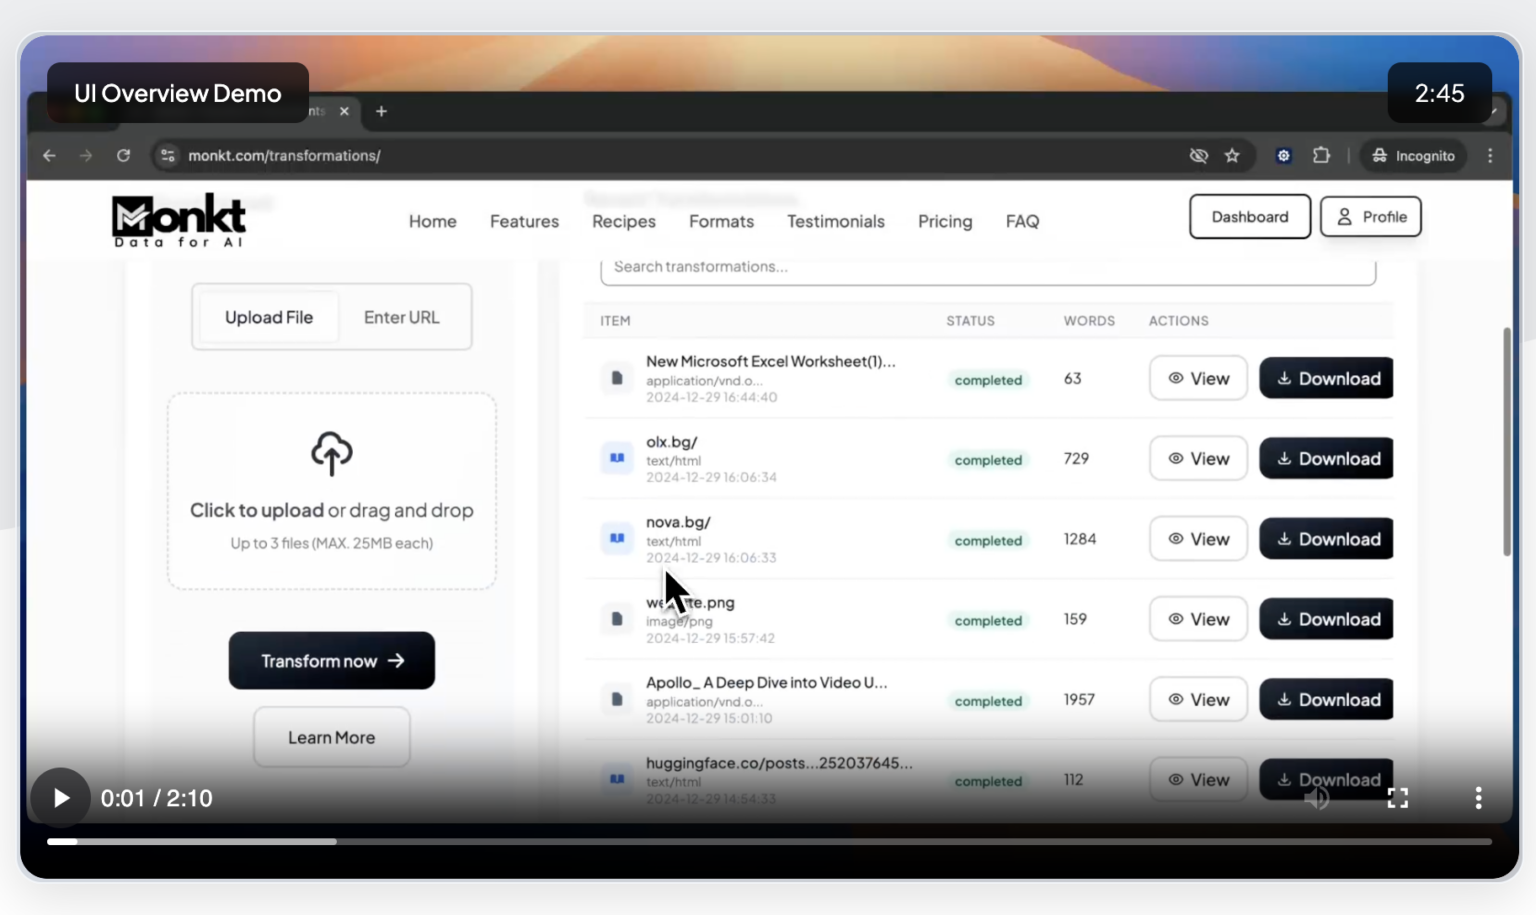
Task: Click the eye icon on nova.bg/ View button
Action: coord(1174,539)
